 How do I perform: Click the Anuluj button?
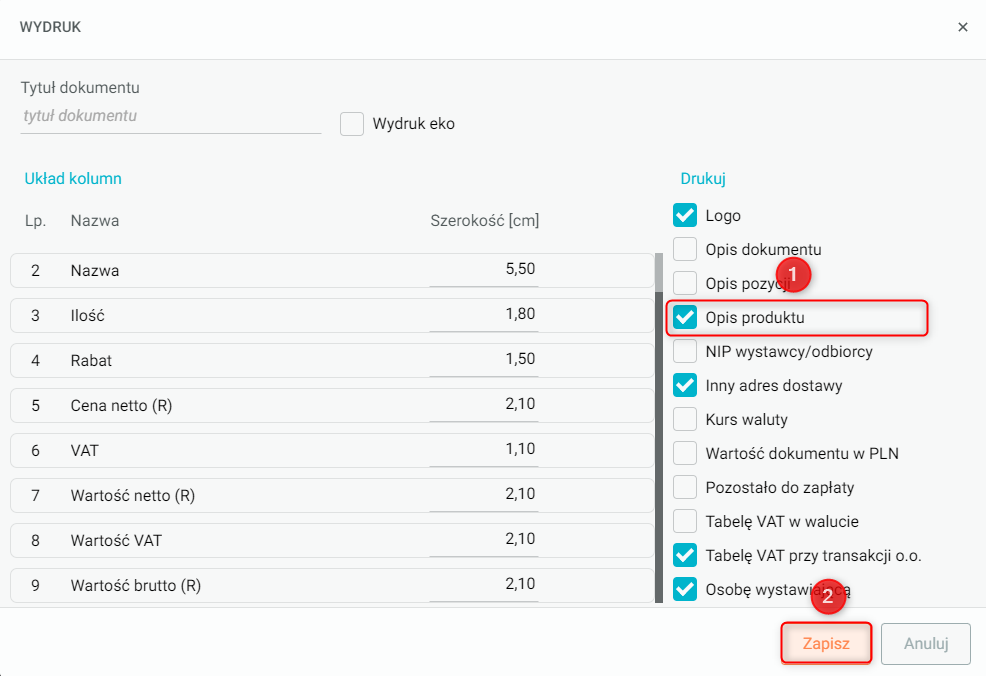(925, 644)
